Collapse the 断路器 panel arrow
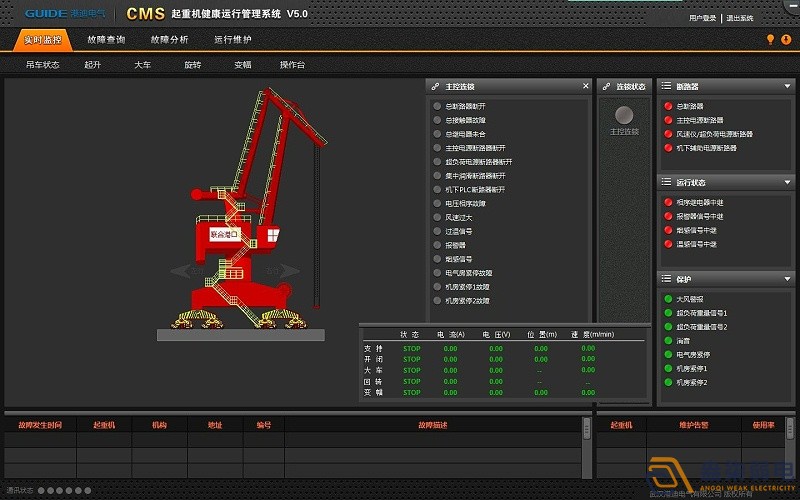 coord(788,87)
